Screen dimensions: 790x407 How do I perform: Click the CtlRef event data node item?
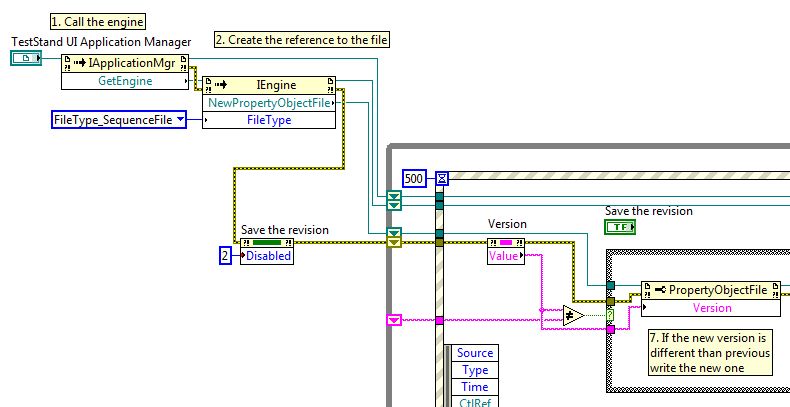click(x=475, y=402)
